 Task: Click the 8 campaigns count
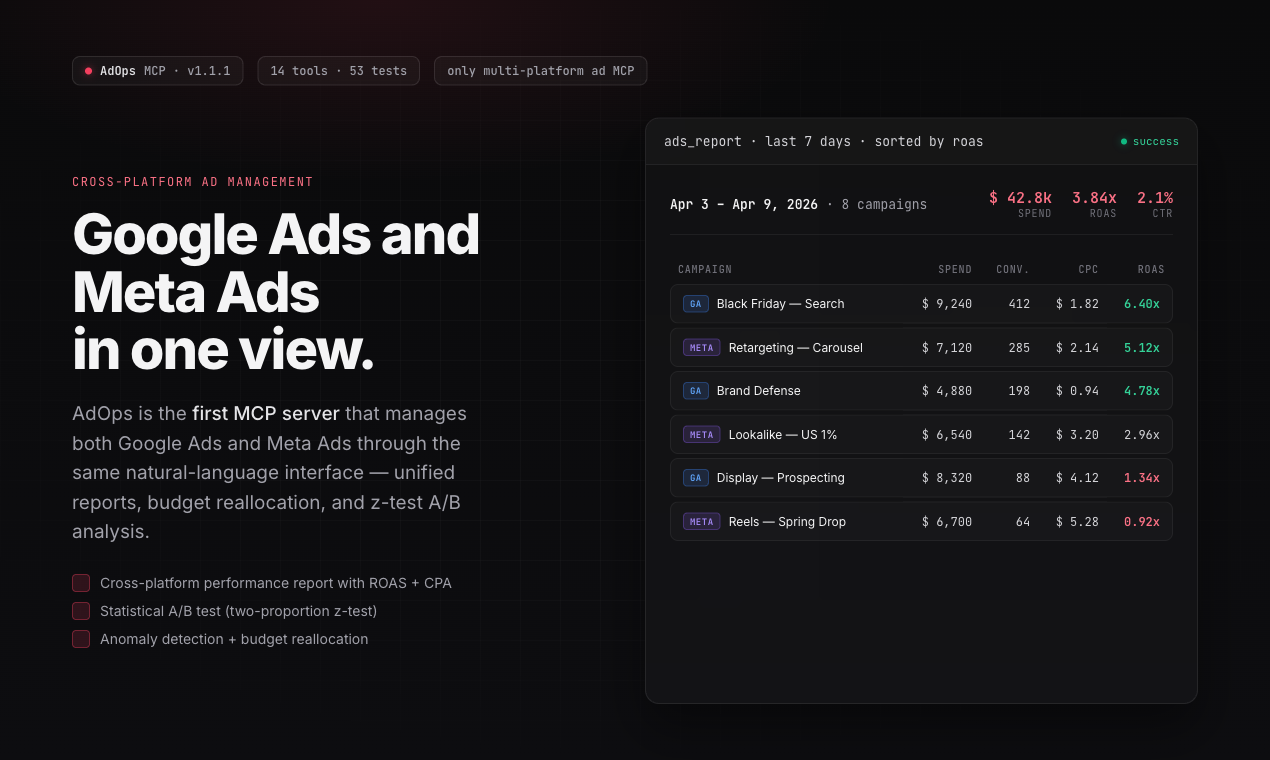(884, 205)
